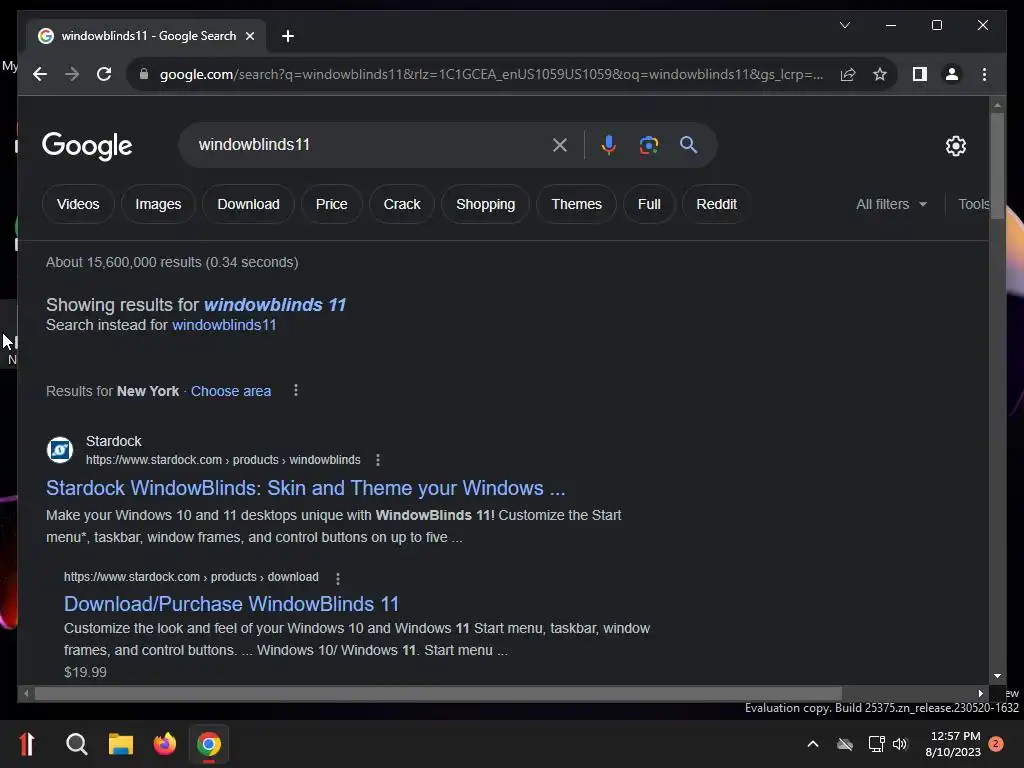This screenshot has width=1024, height=768.
Task: Close the windowblinds11 Google Search tab
Action: [249, 36]
